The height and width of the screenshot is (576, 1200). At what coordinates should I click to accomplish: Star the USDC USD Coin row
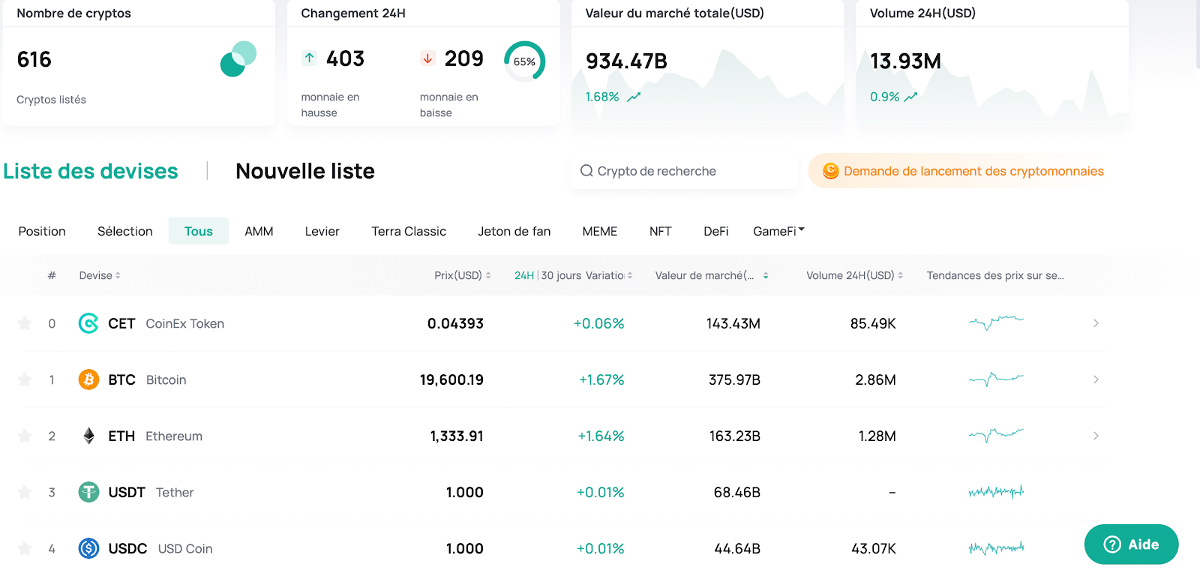24,548
